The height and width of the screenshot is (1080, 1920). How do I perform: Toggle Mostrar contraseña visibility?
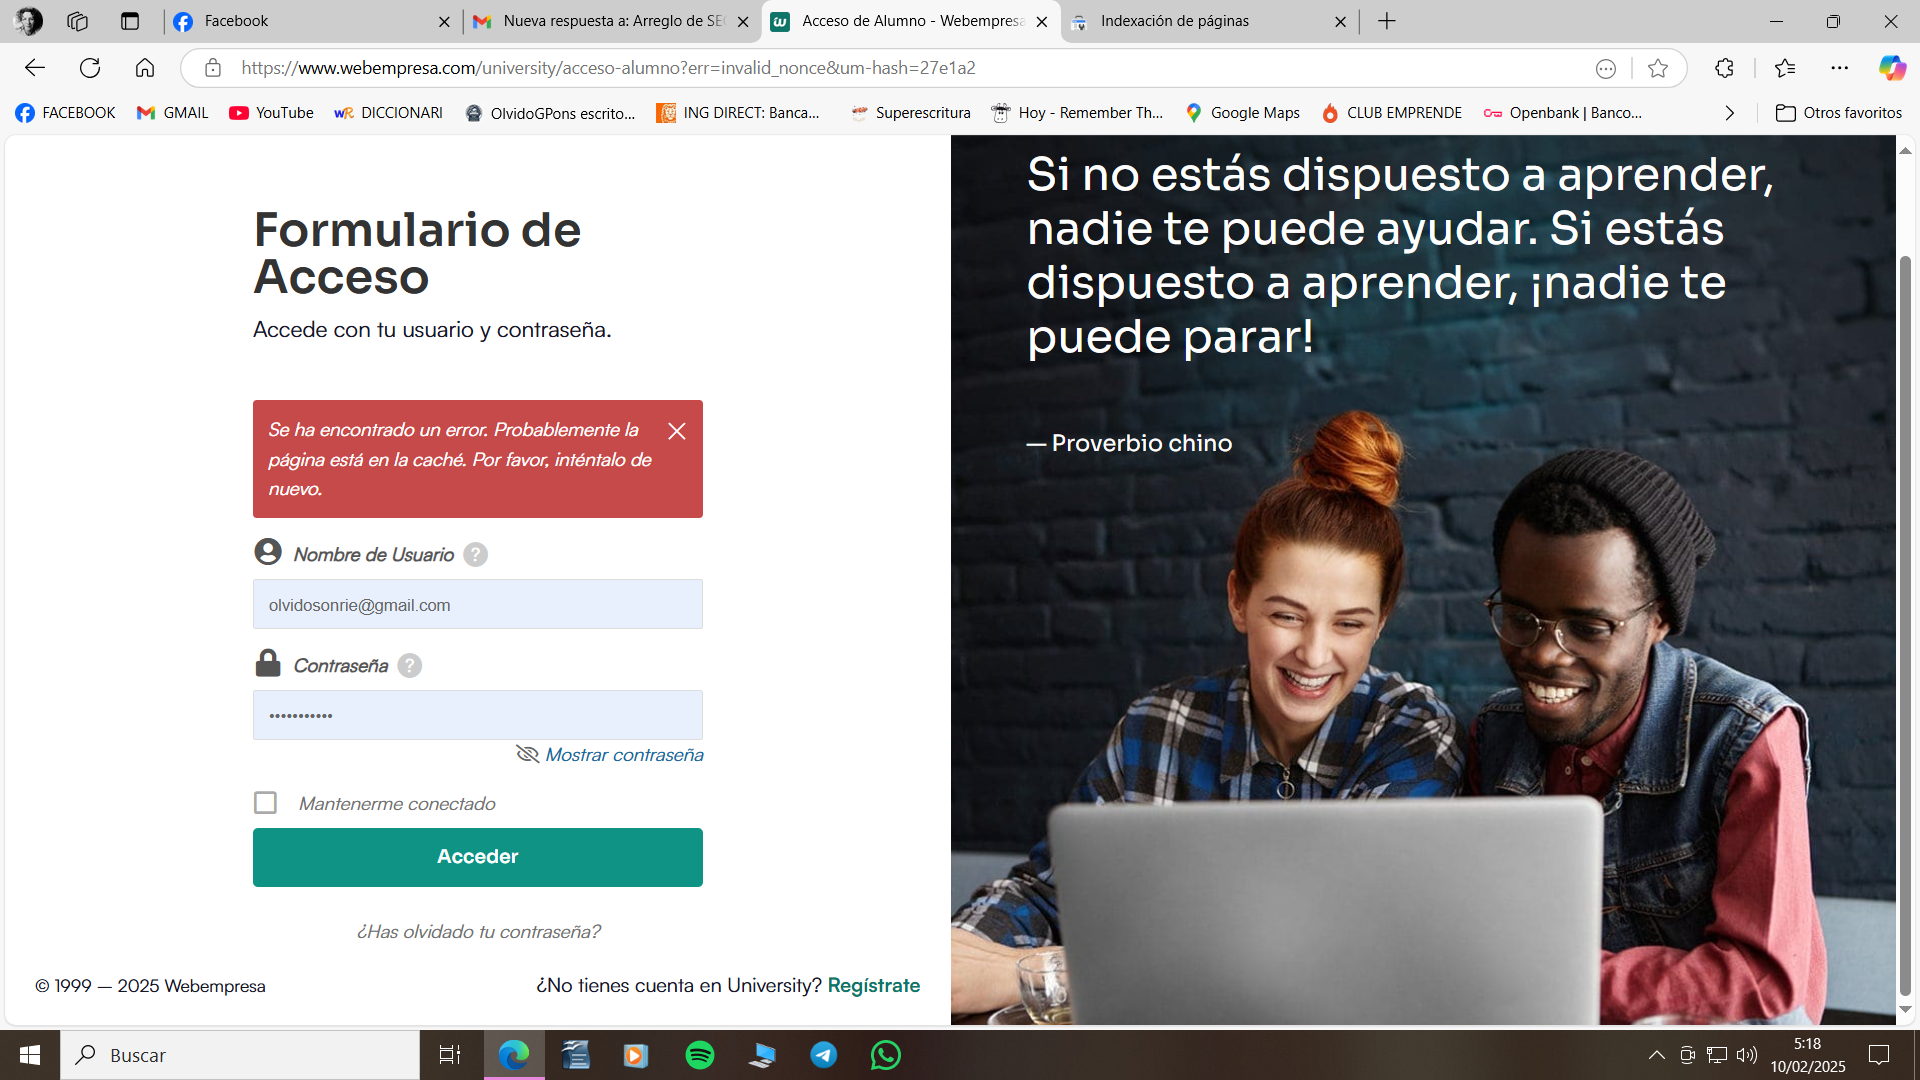(x=610, y=755)
